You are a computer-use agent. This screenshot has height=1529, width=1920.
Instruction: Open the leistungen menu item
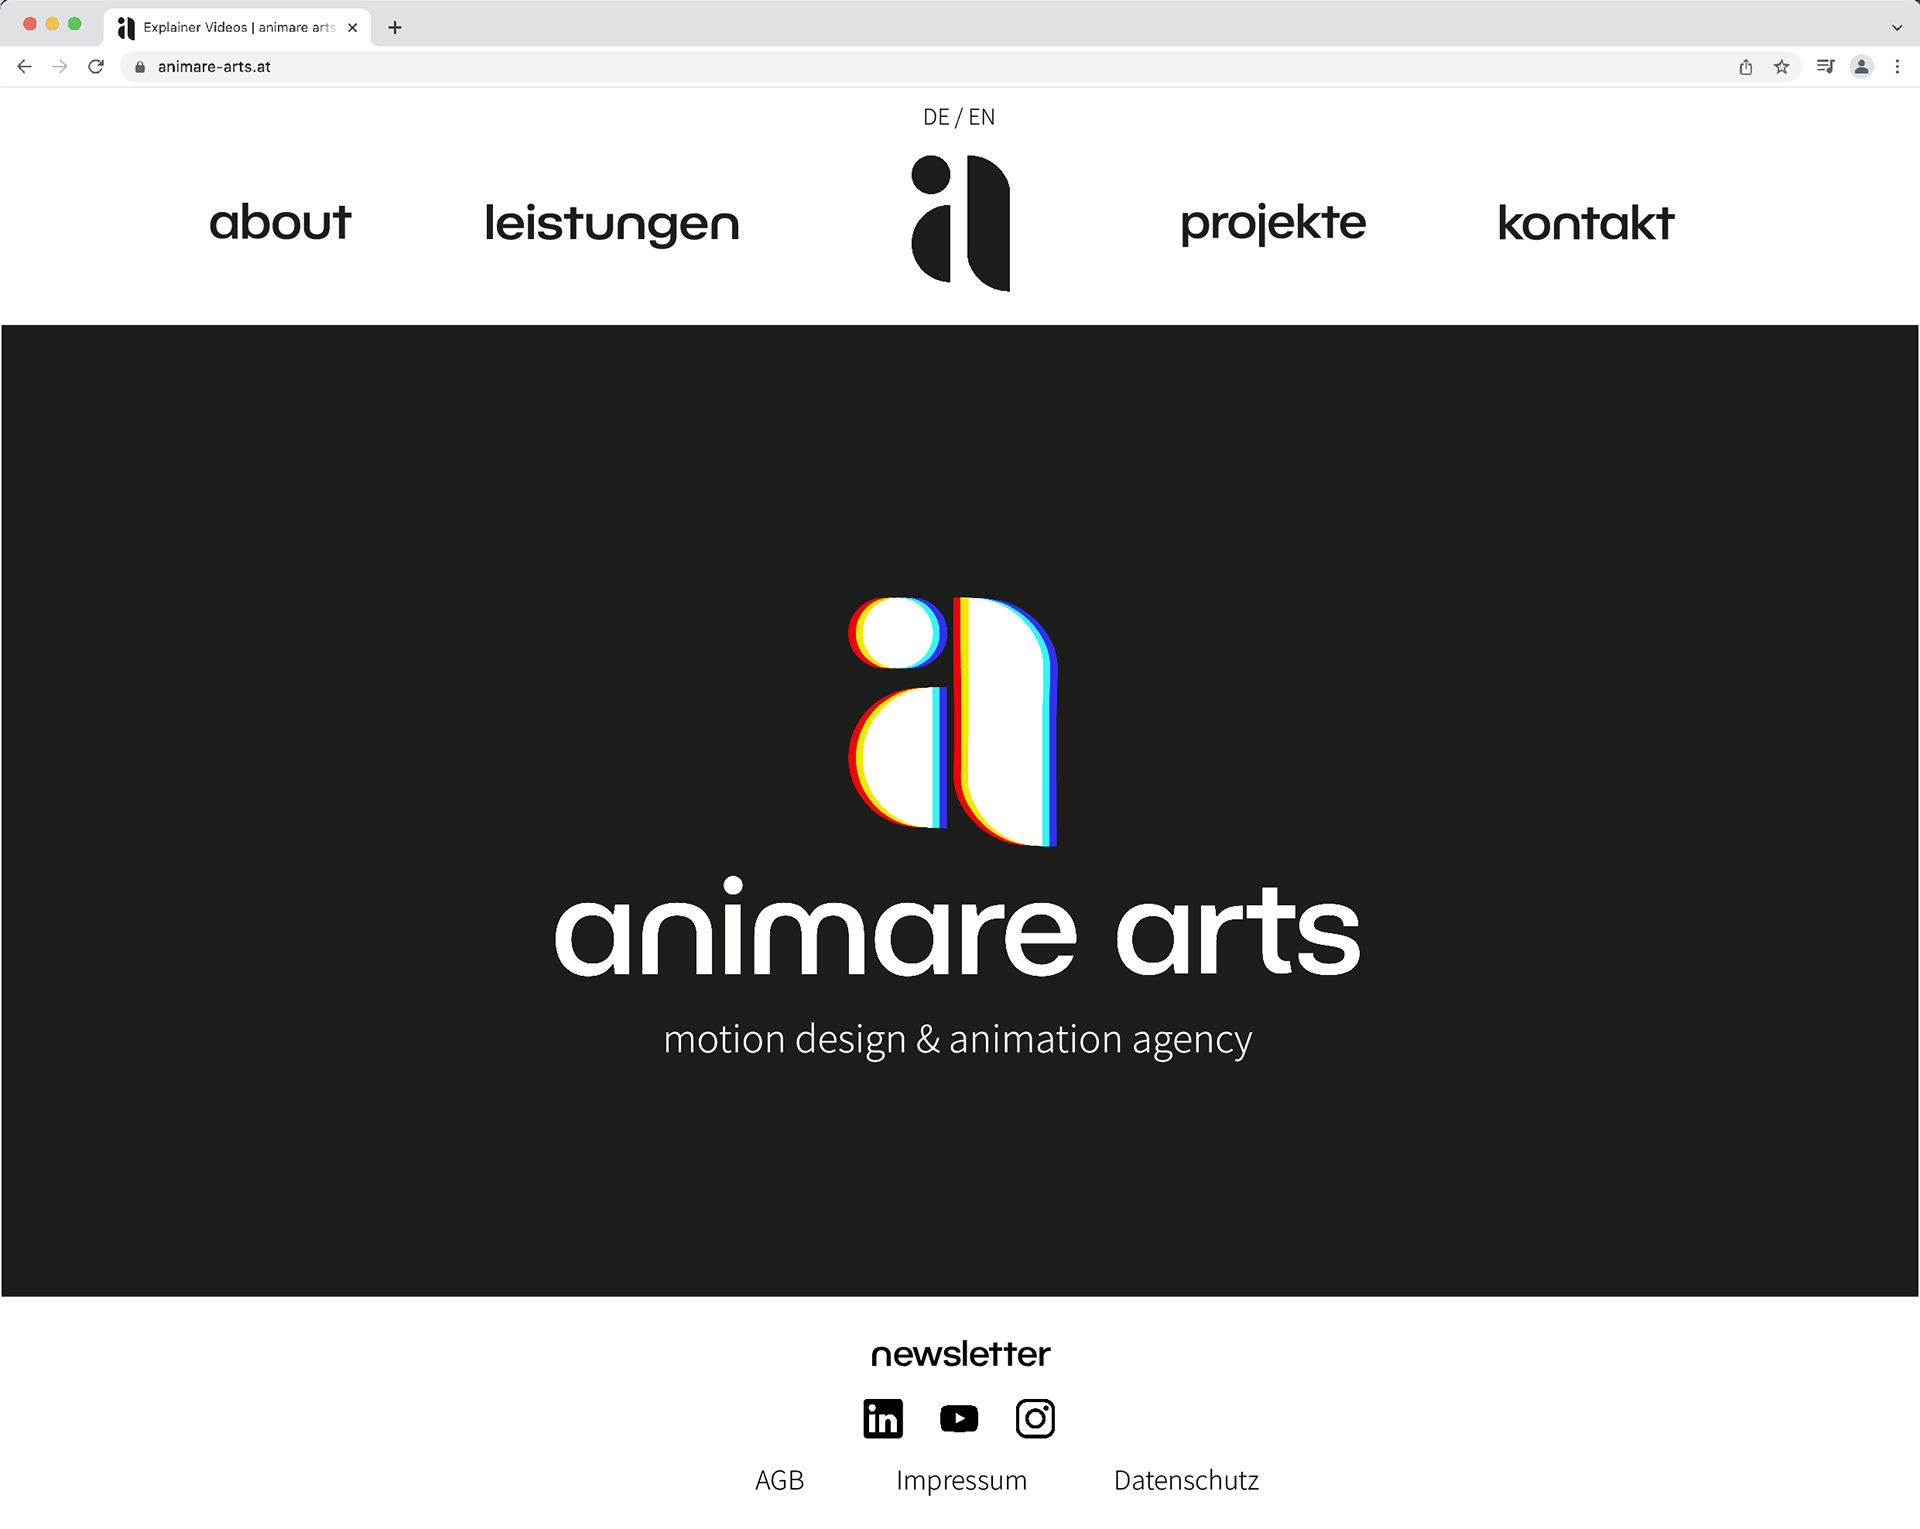[x=611, y=222]
